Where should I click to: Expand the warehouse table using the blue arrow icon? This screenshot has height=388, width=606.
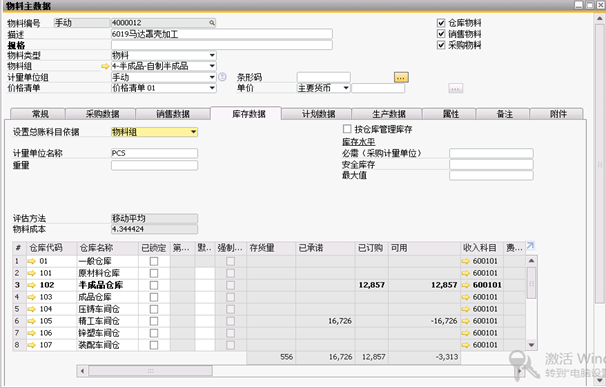point(530,246)
